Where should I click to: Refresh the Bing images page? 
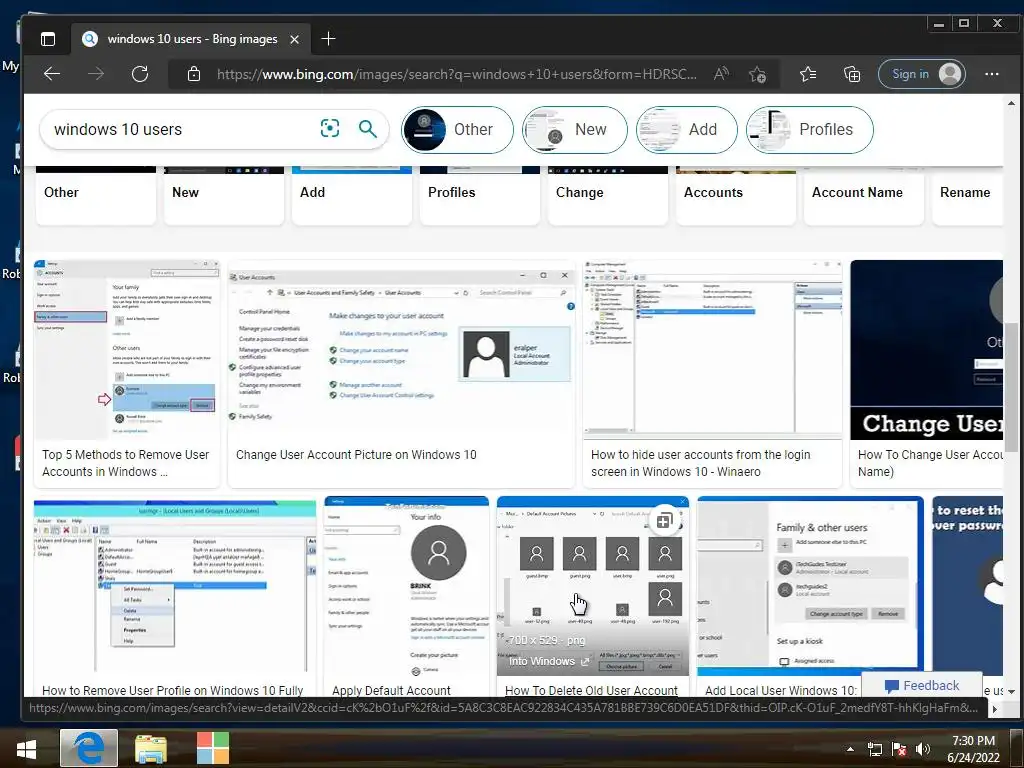click(x=140, y=74)
